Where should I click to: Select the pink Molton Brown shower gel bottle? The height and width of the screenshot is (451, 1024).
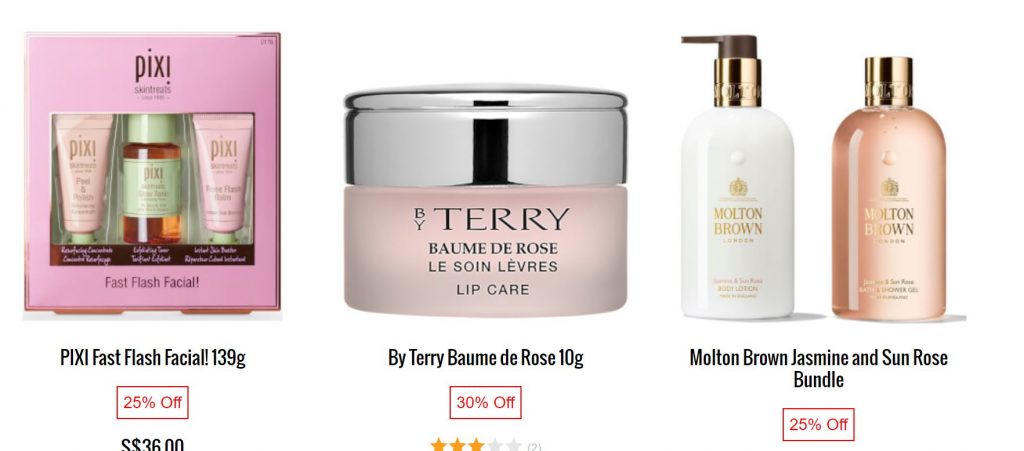[x=888, y=189]
